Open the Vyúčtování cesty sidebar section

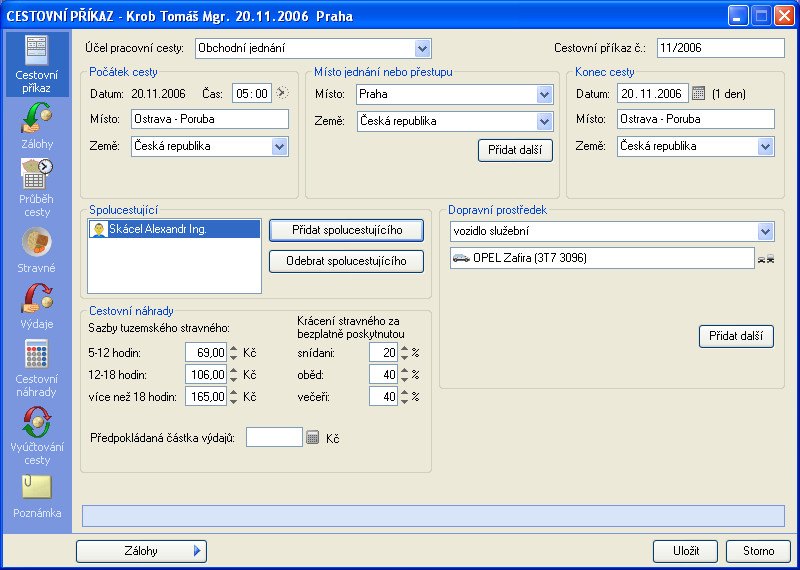(x=37, y=436)
